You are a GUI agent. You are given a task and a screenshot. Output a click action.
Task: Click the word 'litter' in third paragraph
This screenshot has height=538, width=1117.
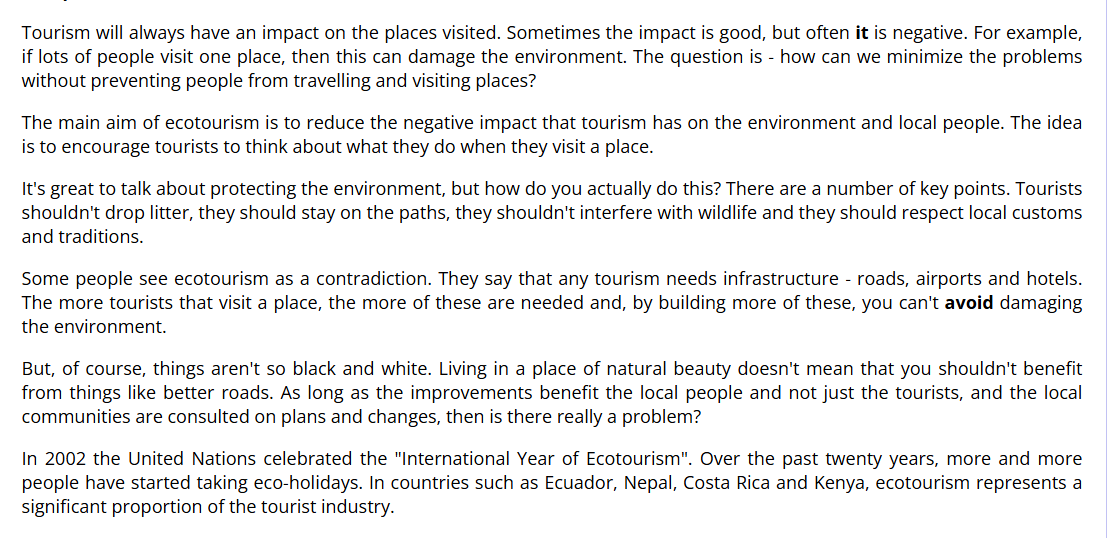click(172, 212)
